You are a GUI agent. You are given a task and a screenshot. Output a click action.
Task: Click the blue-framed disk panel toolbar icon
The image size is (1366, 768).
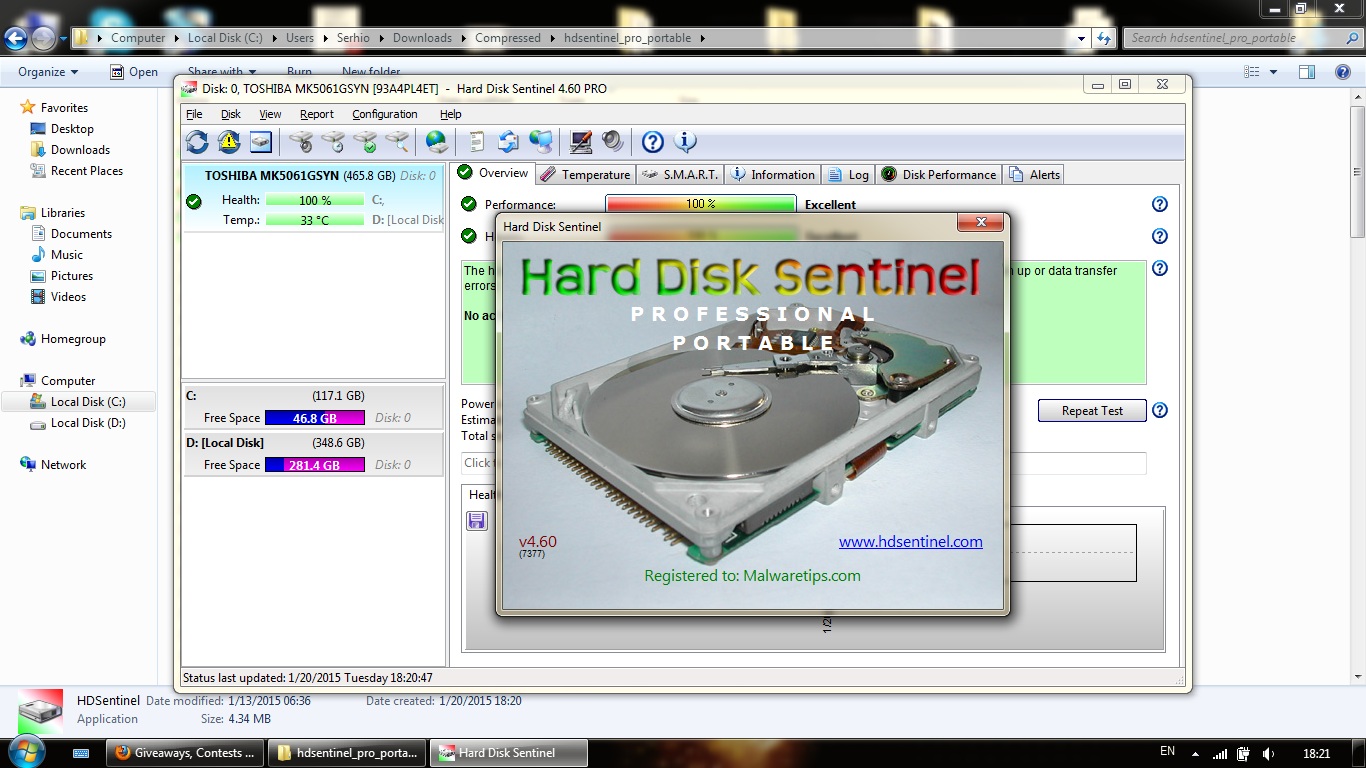pos(261,142)
